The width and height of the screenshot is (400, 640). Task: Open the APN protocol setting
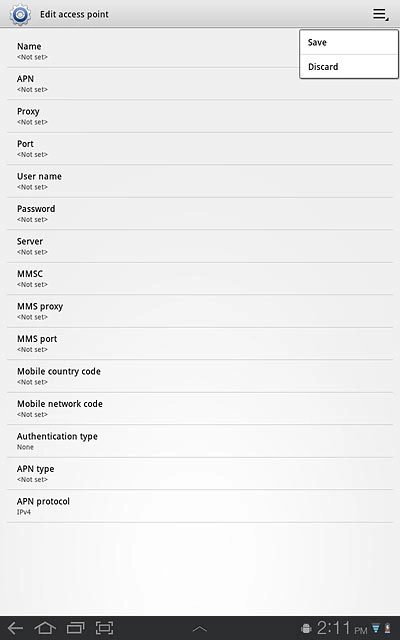coord(200,506)
